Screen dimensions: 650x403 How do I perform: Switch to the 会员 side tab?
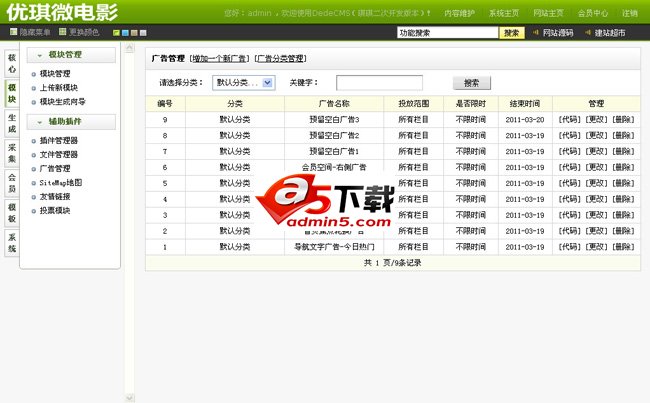point(12,183)
